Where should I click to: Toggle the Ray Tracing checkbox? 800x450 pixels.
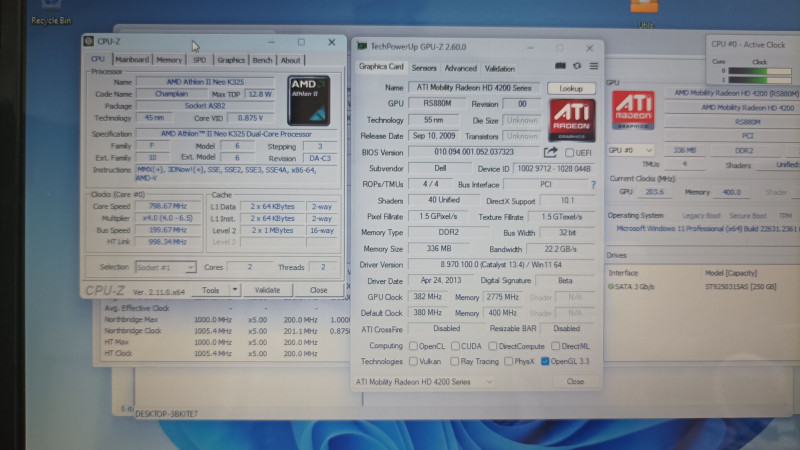454,361
